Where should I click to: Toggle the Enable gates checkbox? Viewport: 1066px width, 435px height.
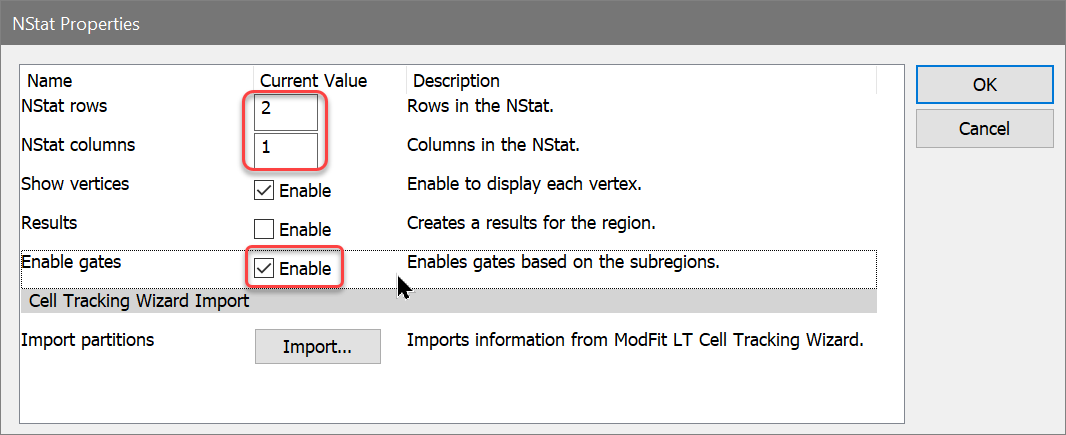[265, 268]
